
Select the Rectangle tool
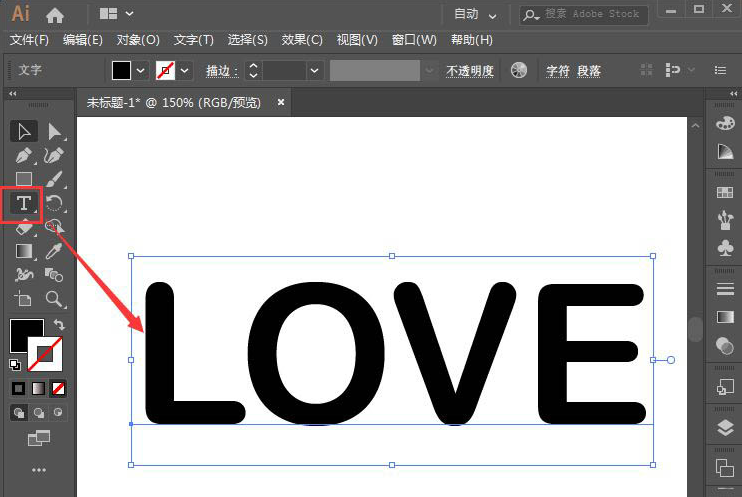[24, 179]
